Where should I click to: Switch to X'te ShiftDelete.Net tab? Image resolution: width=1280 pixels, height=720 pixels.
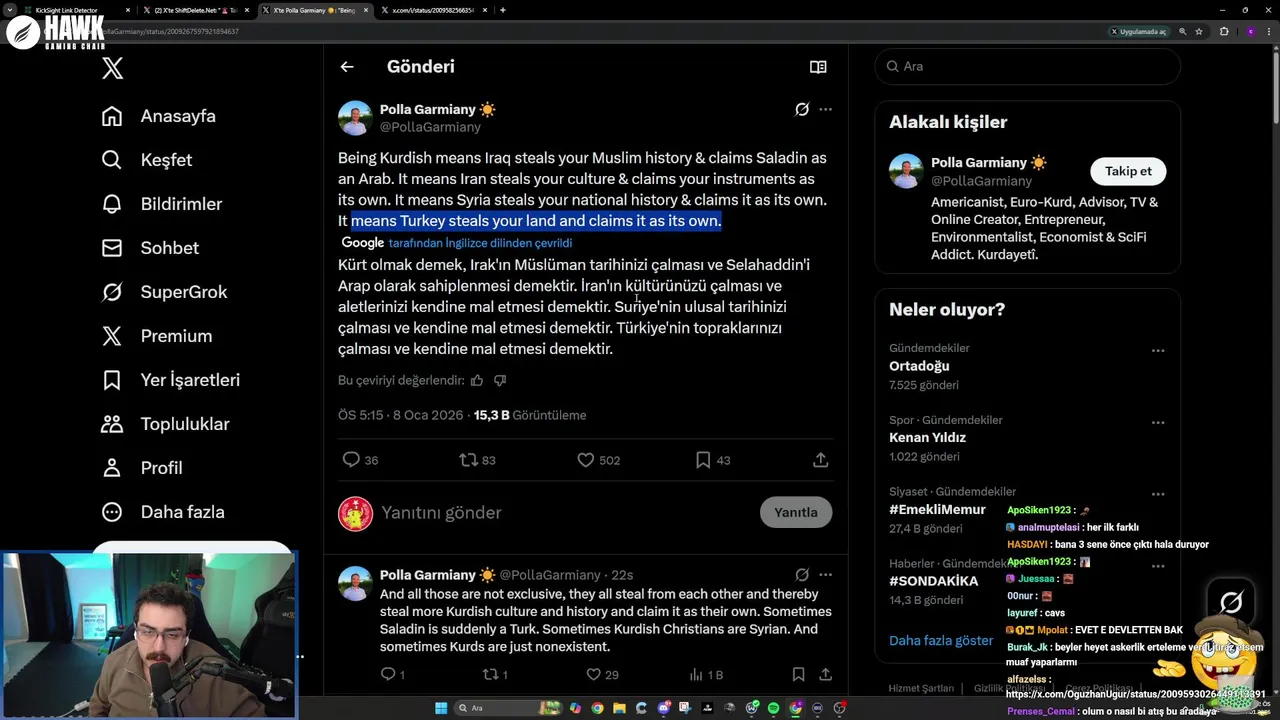coord(196,10)
